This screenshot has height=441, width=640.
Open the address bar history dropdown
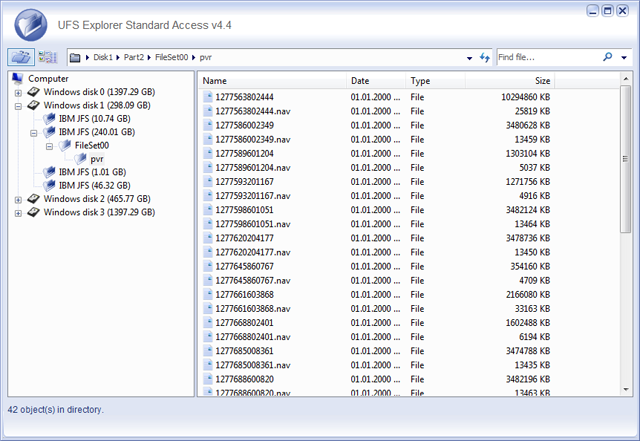(469, 58)
